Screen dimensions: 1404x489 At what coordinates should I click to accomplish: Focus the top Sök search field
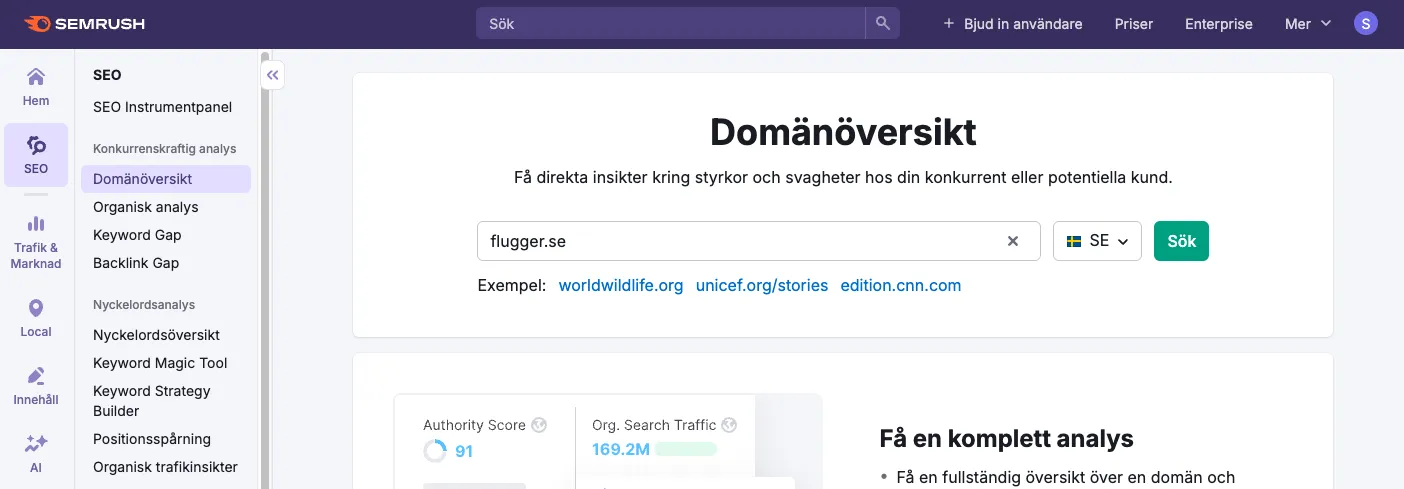pyautogui.click(x=670, y=23)
